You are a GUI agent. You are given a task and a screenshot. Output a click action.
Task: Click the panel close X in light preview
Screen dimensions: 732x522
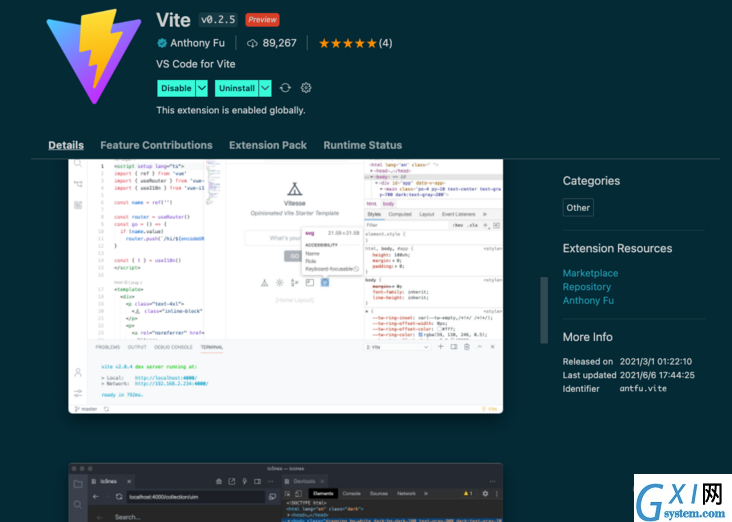(493, 347)
